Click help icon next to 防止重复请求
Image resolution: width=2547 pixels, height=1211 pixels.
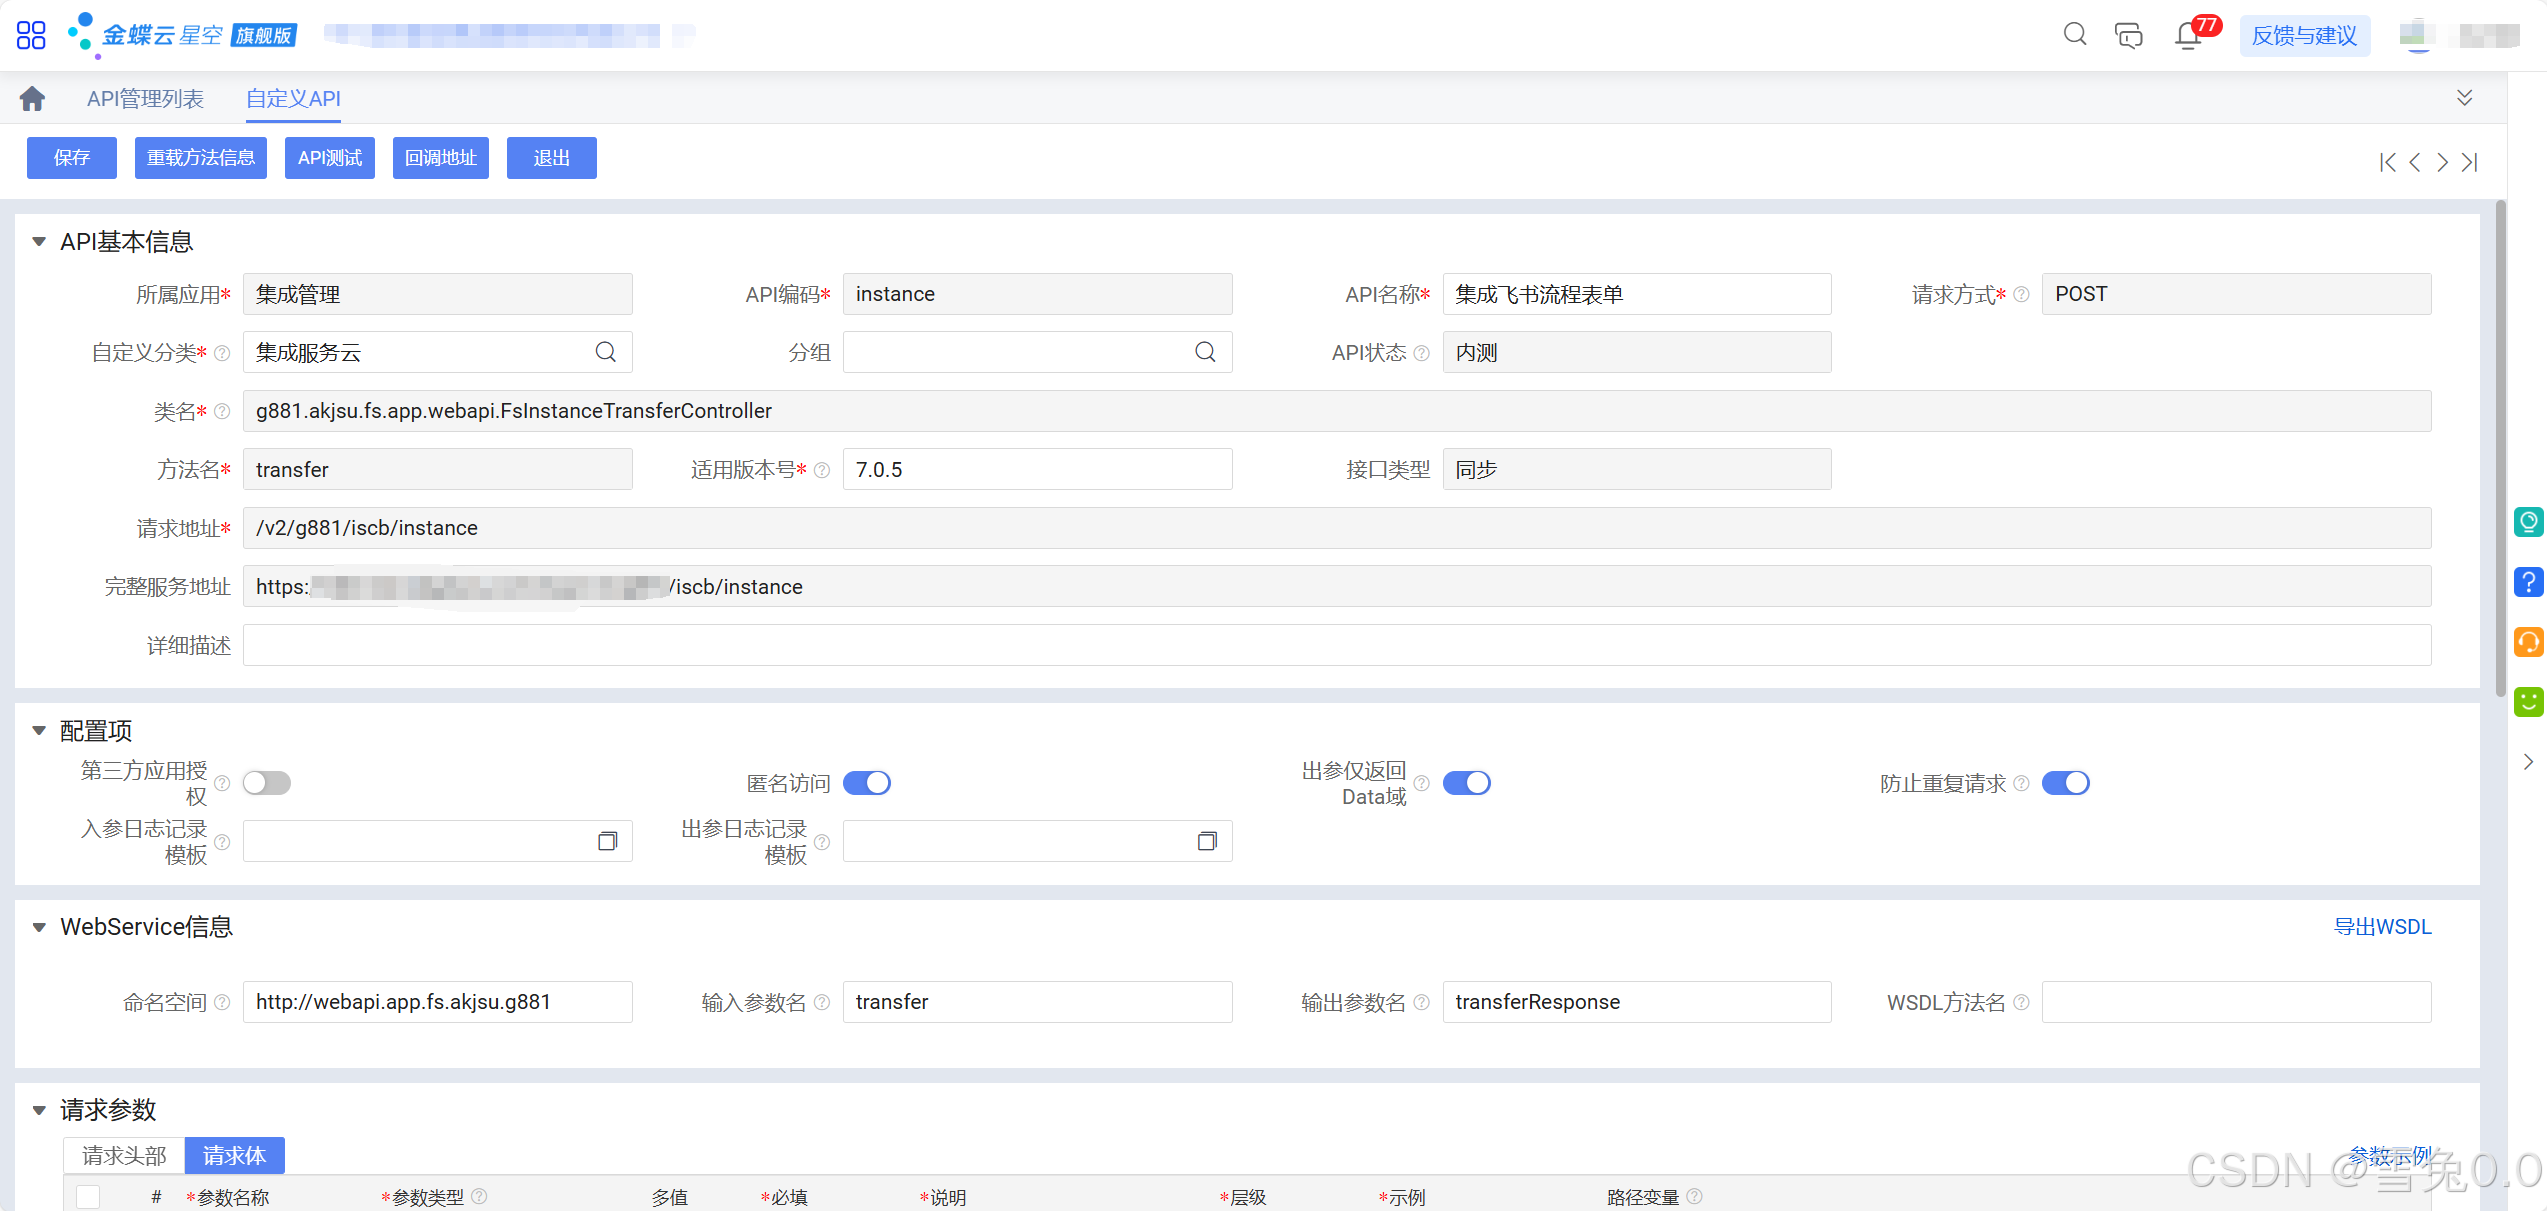click(2021, 783)
